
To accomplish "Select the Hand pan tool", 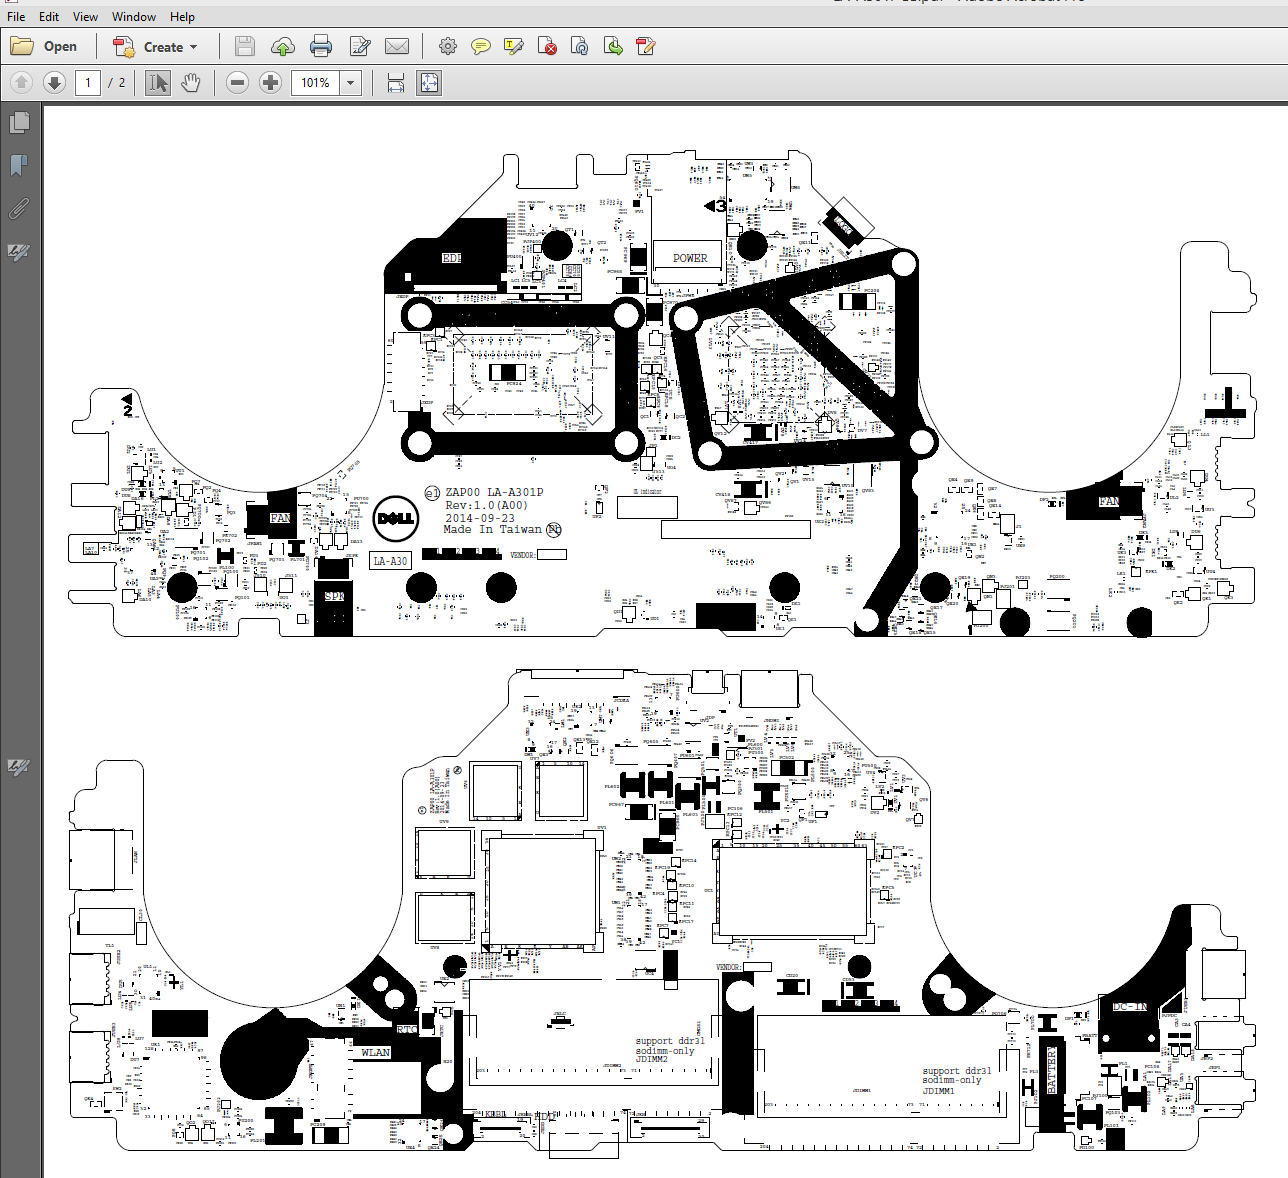I will 191,83.
